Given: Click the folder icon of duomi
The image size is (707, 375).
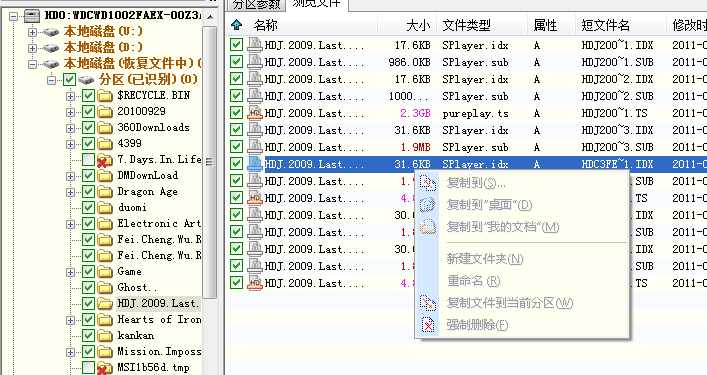Looking at the screenshot, I should pos(105,208).
